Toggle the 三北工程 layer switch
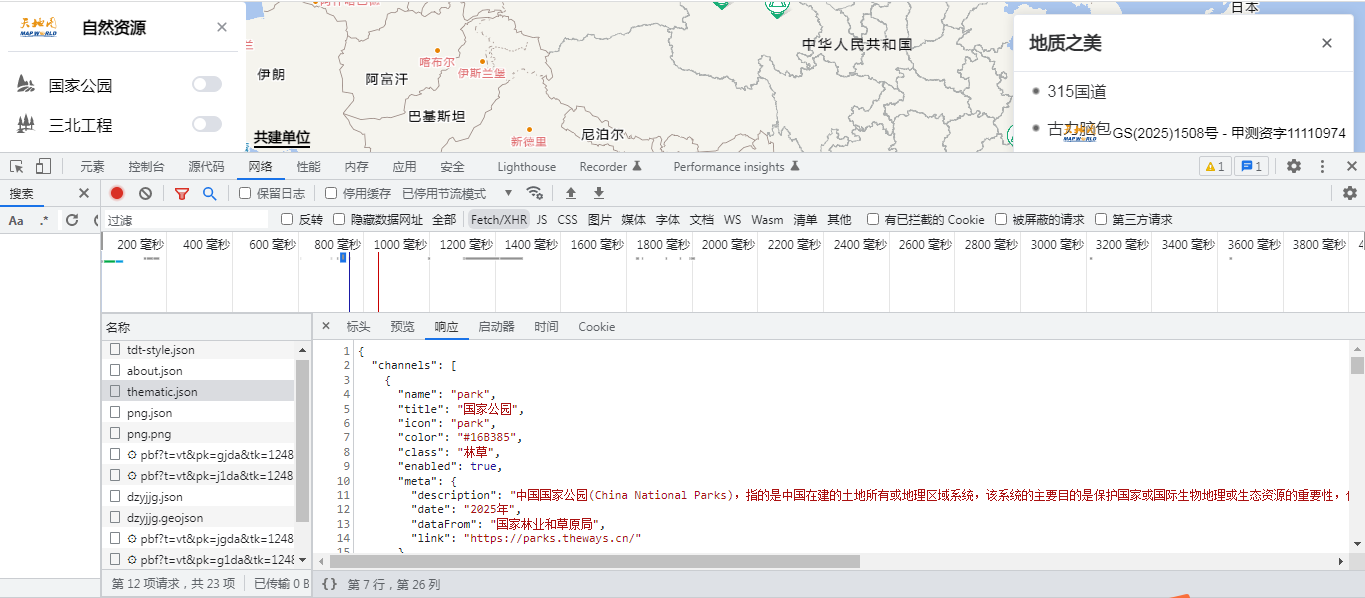Viewport: 1365px width, 598px height. coord(207,124)
